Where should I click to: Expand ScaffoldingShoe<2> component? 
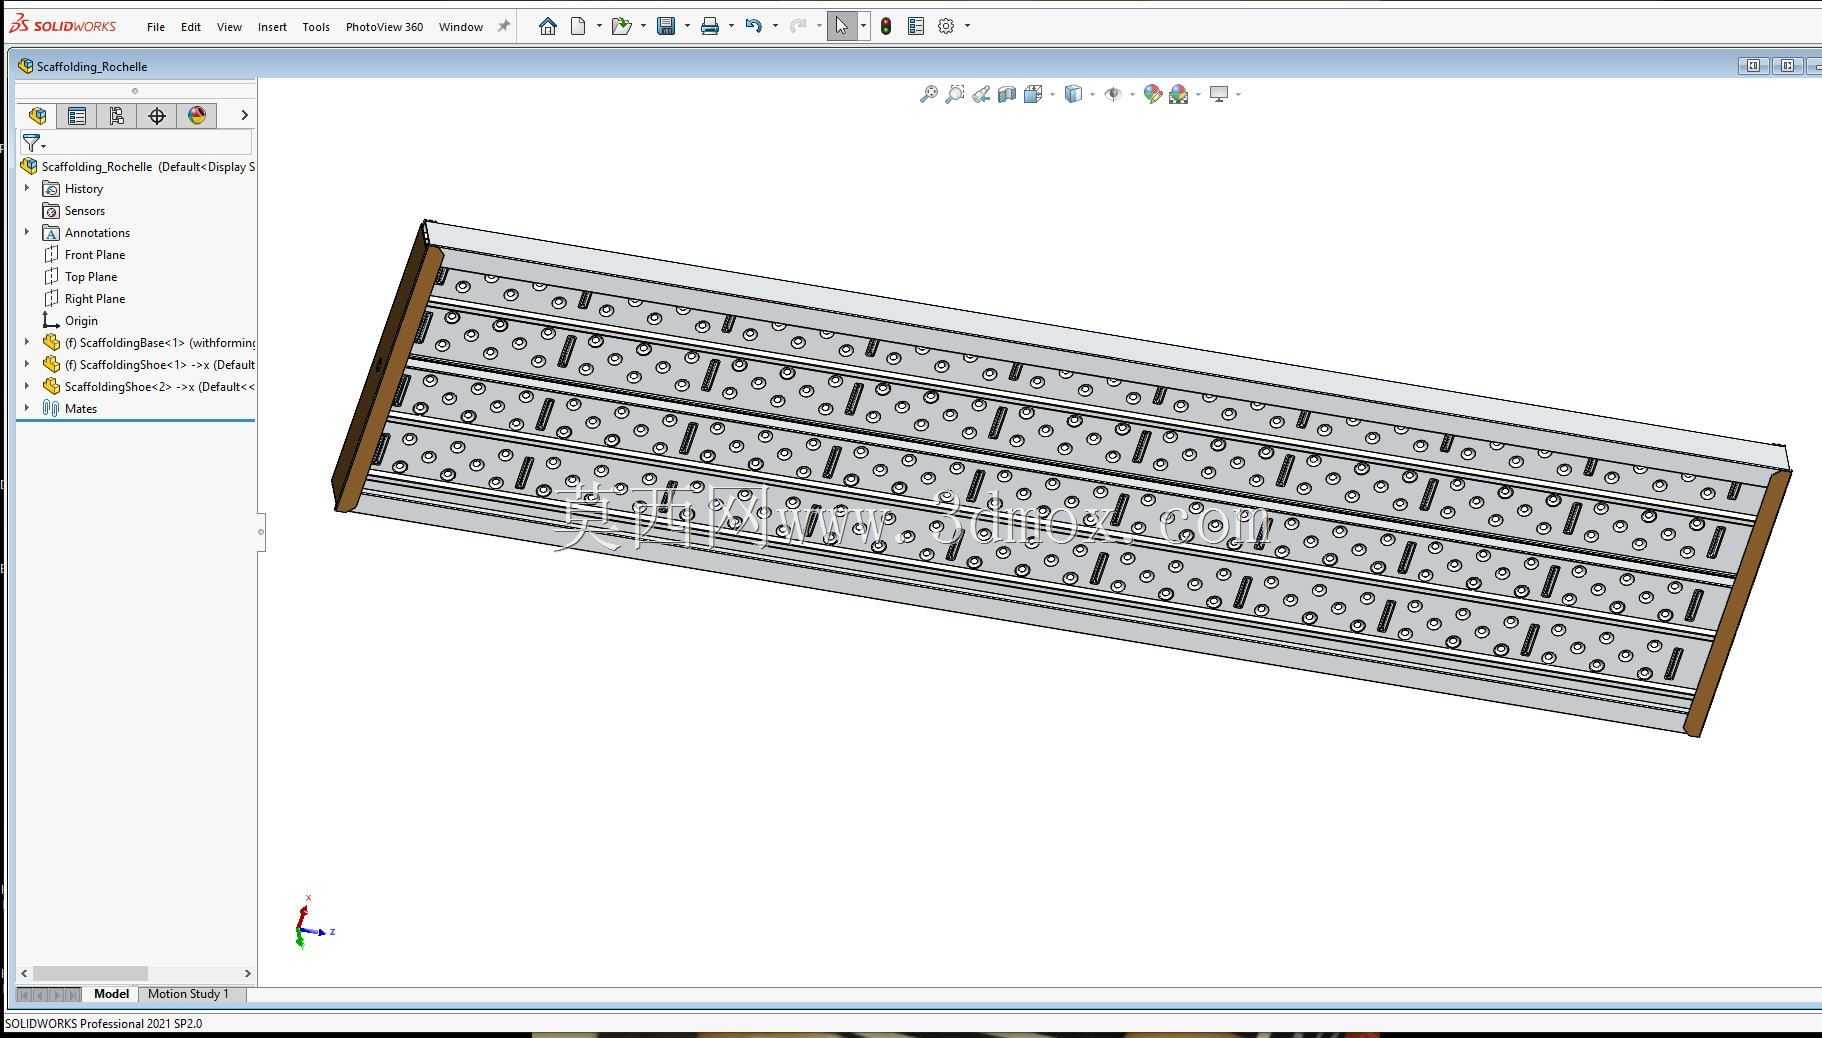[27, 386]
